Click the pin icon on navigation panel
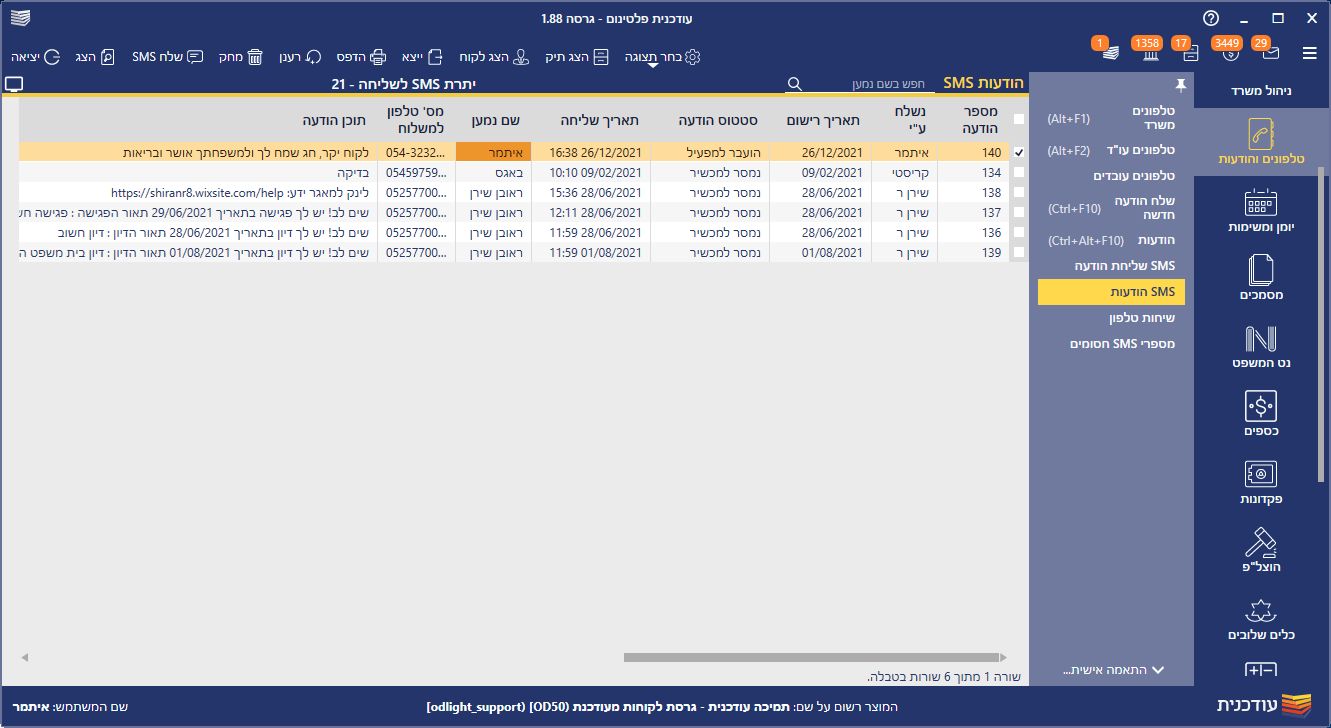1331x728 pixels. point(1180,85)
